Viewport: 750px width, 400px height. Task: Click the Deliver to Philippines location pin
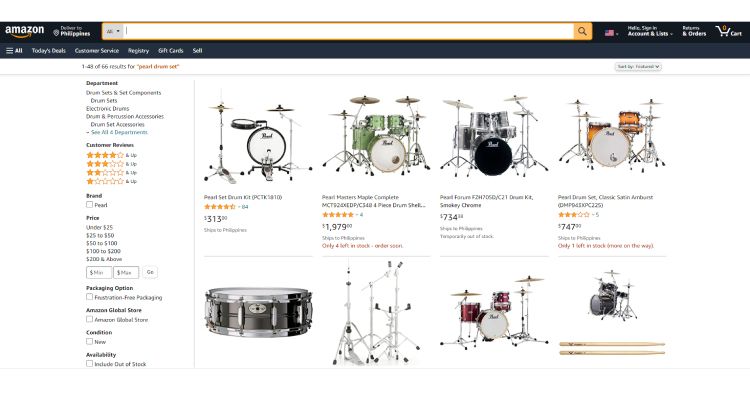click(x=56, y=33)
